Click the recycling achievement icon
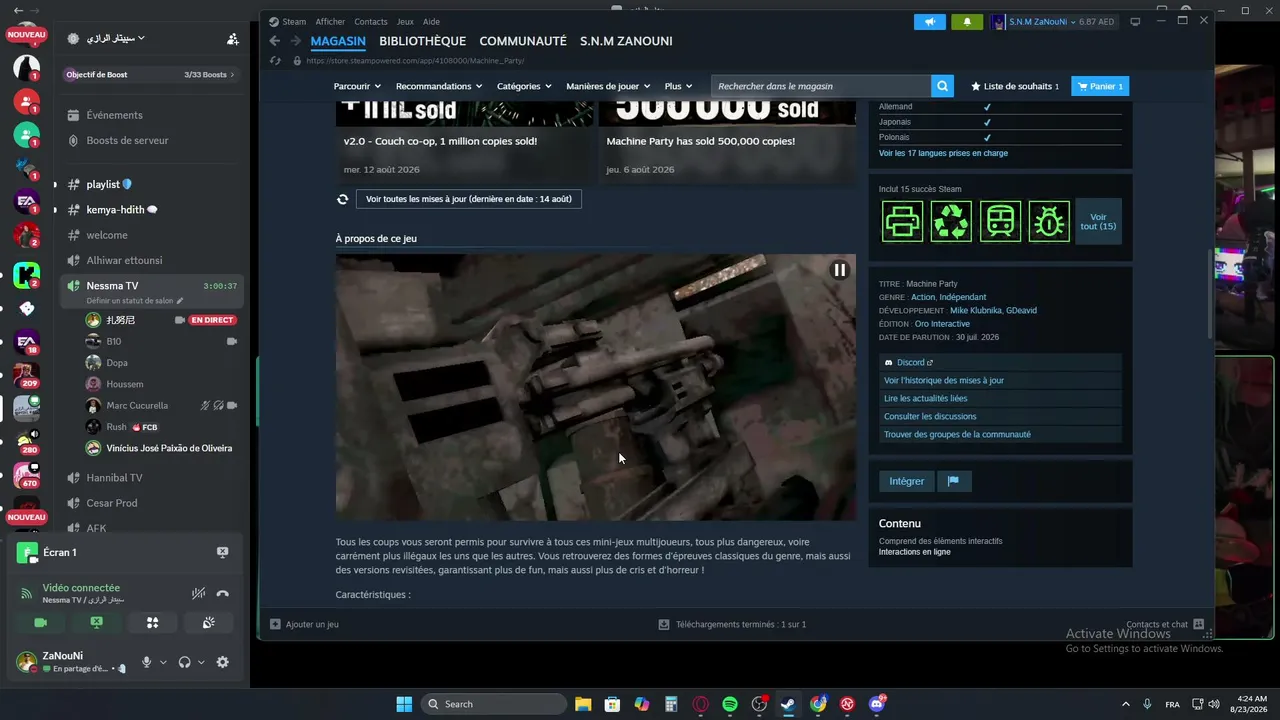 [x=951, y=221]
